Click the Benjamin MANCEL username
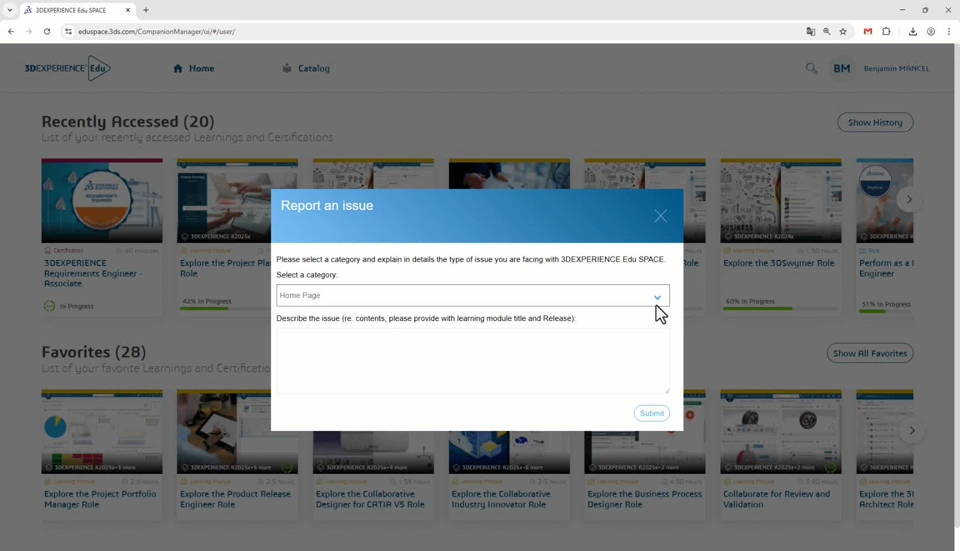The image size is (960, 551). click(x=896, y=69)
